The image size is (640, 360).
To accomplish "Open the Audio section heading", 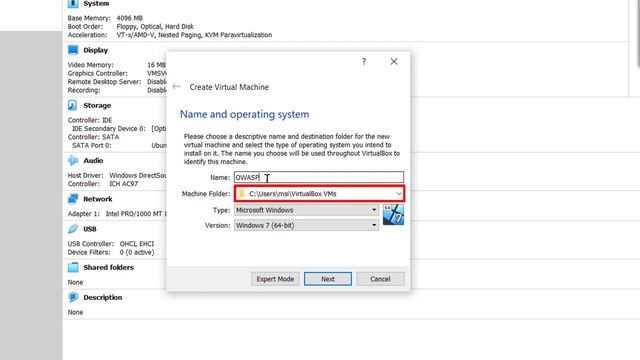I will tap(93, 160).
